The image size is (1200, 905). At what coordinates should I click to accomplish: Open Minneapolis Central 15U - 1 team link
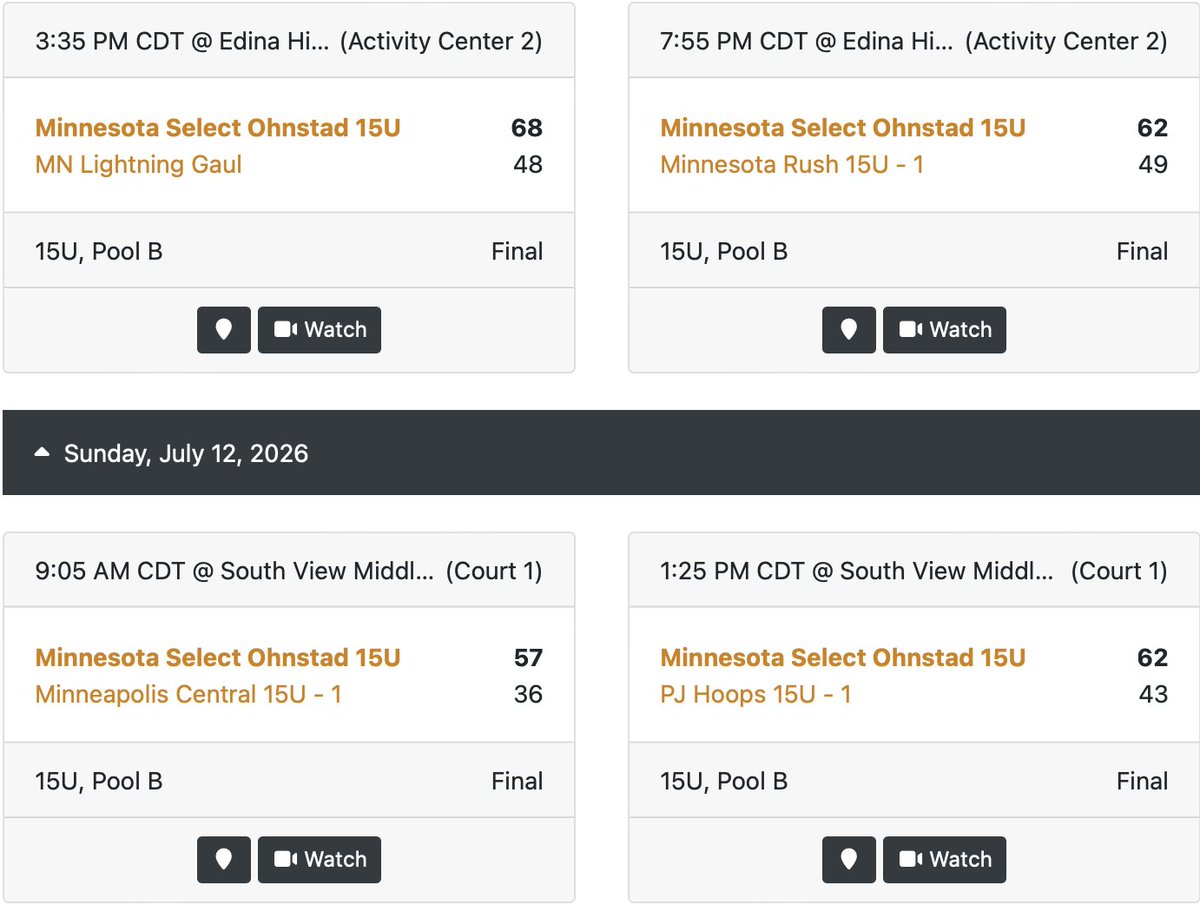(x=189, y=694)
